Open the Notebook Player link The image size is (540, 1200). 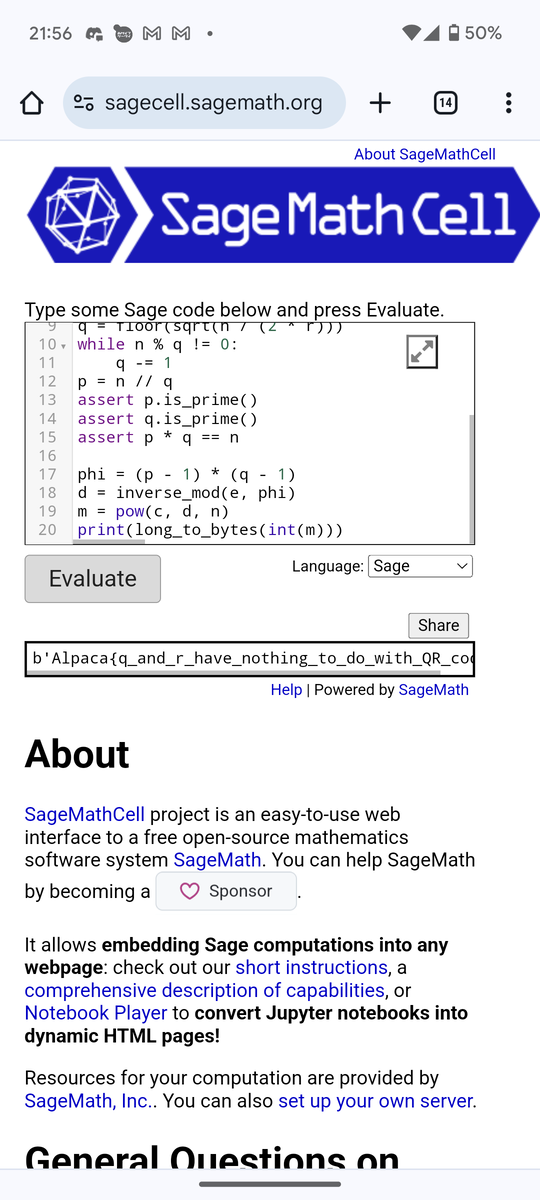coord(96,1013)
